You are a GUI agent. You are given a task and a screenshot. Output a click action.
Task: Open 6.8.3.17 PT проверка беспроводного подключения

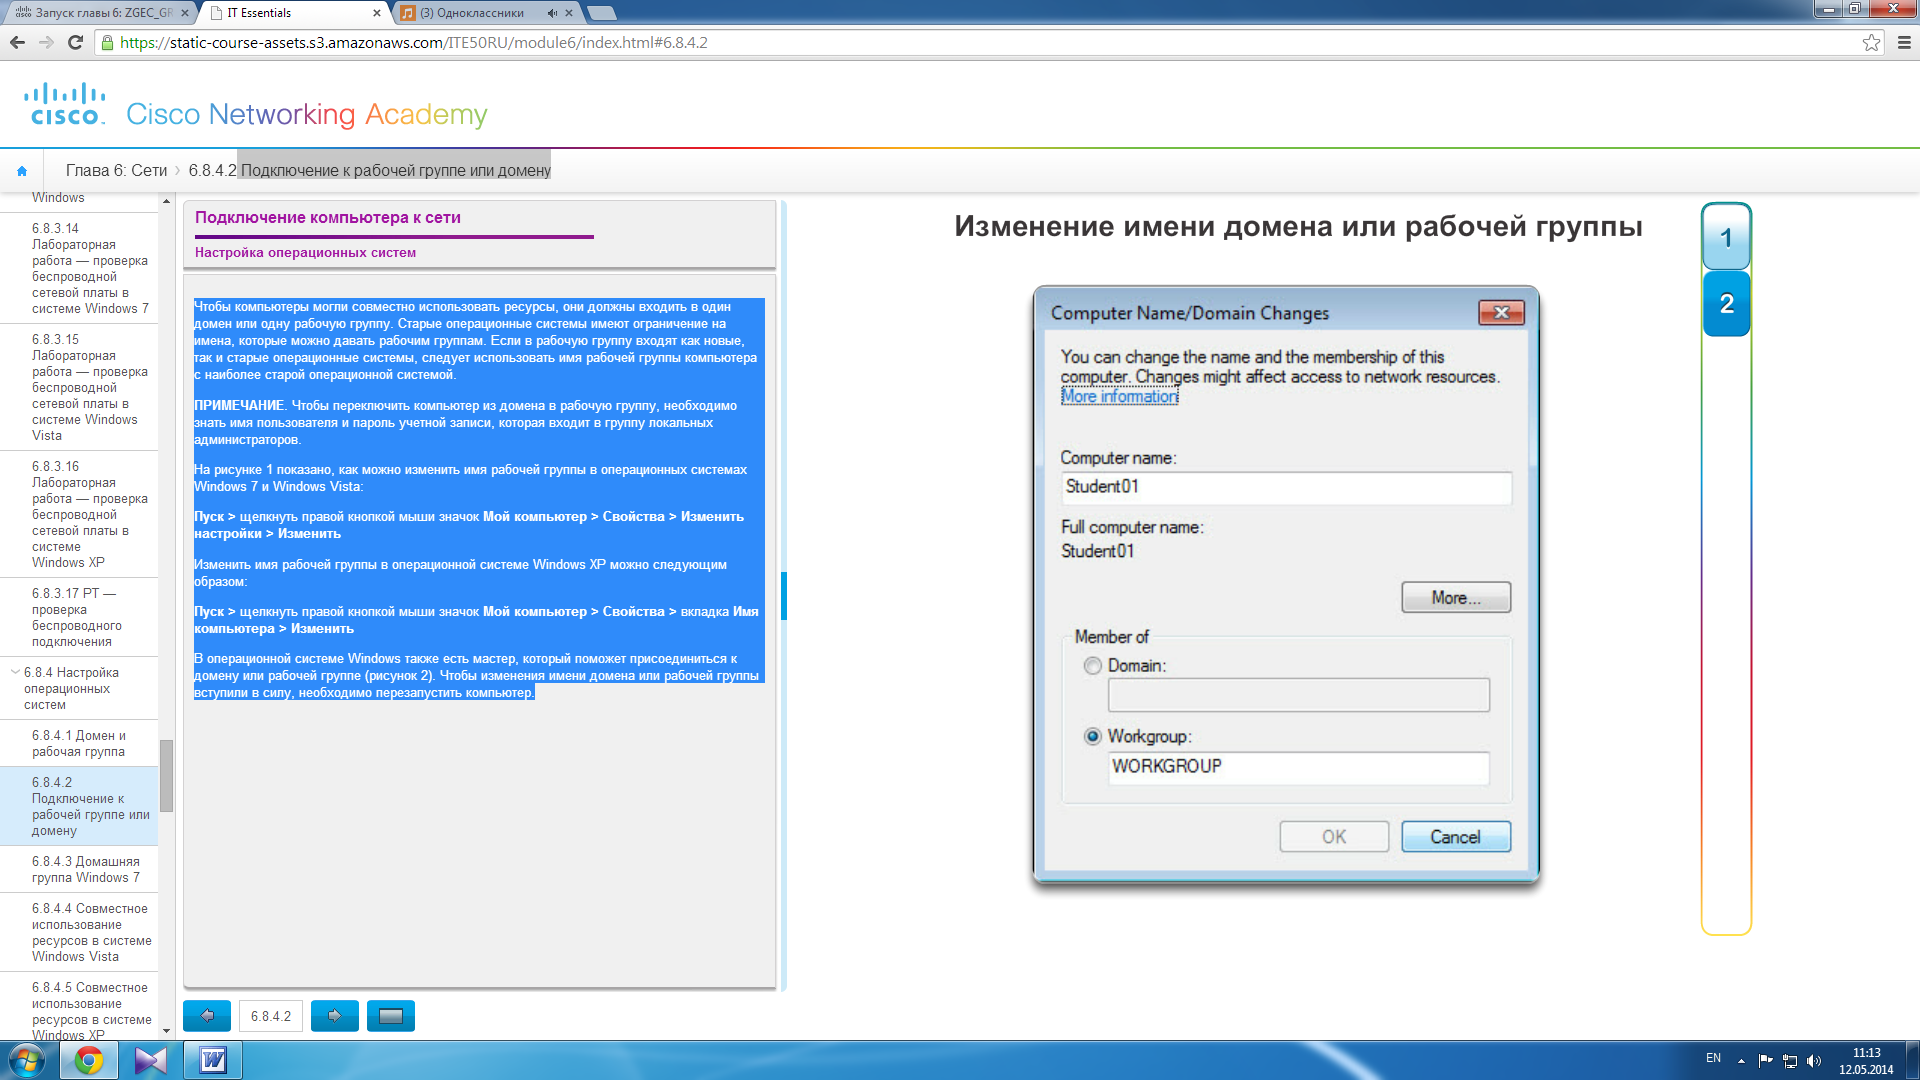(78, 617)
